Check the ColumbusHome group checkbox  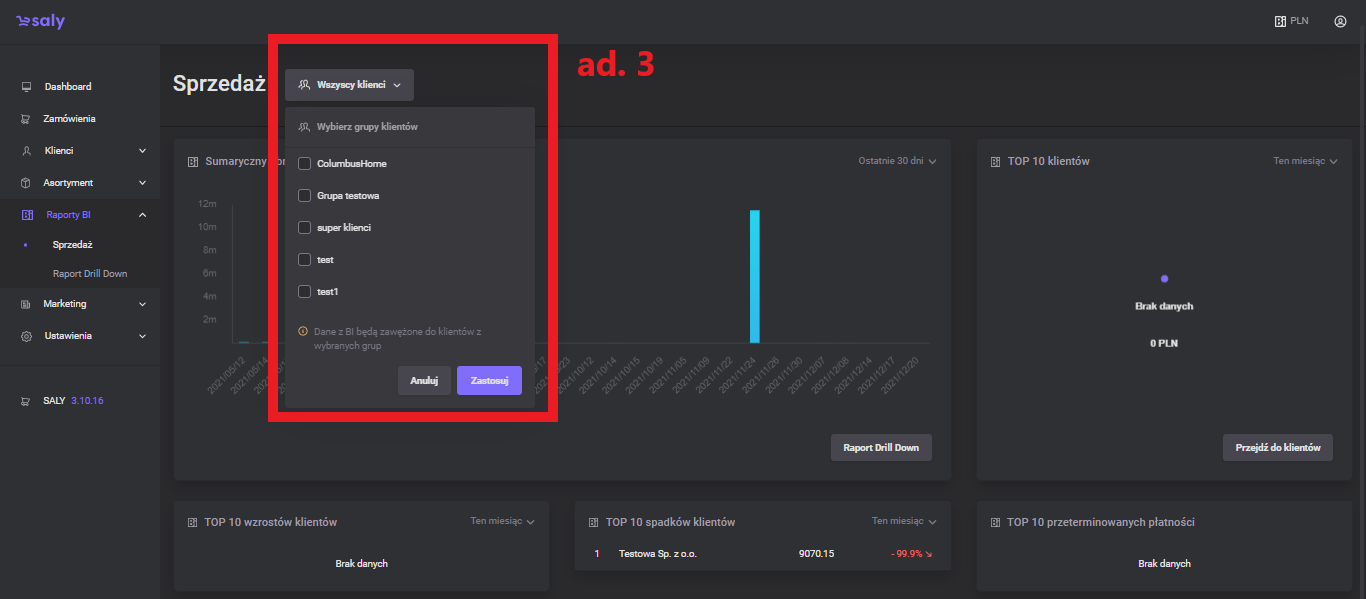[x=305, y=163]
